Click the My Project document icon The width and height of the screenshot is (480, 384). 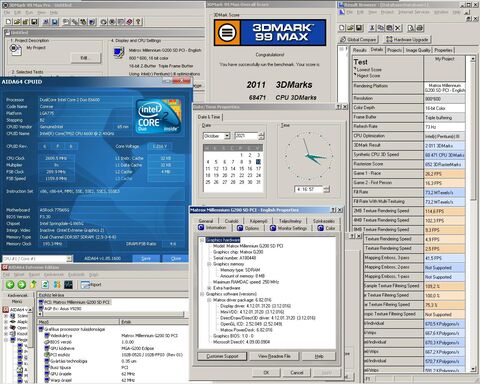[x=15, y=50]
